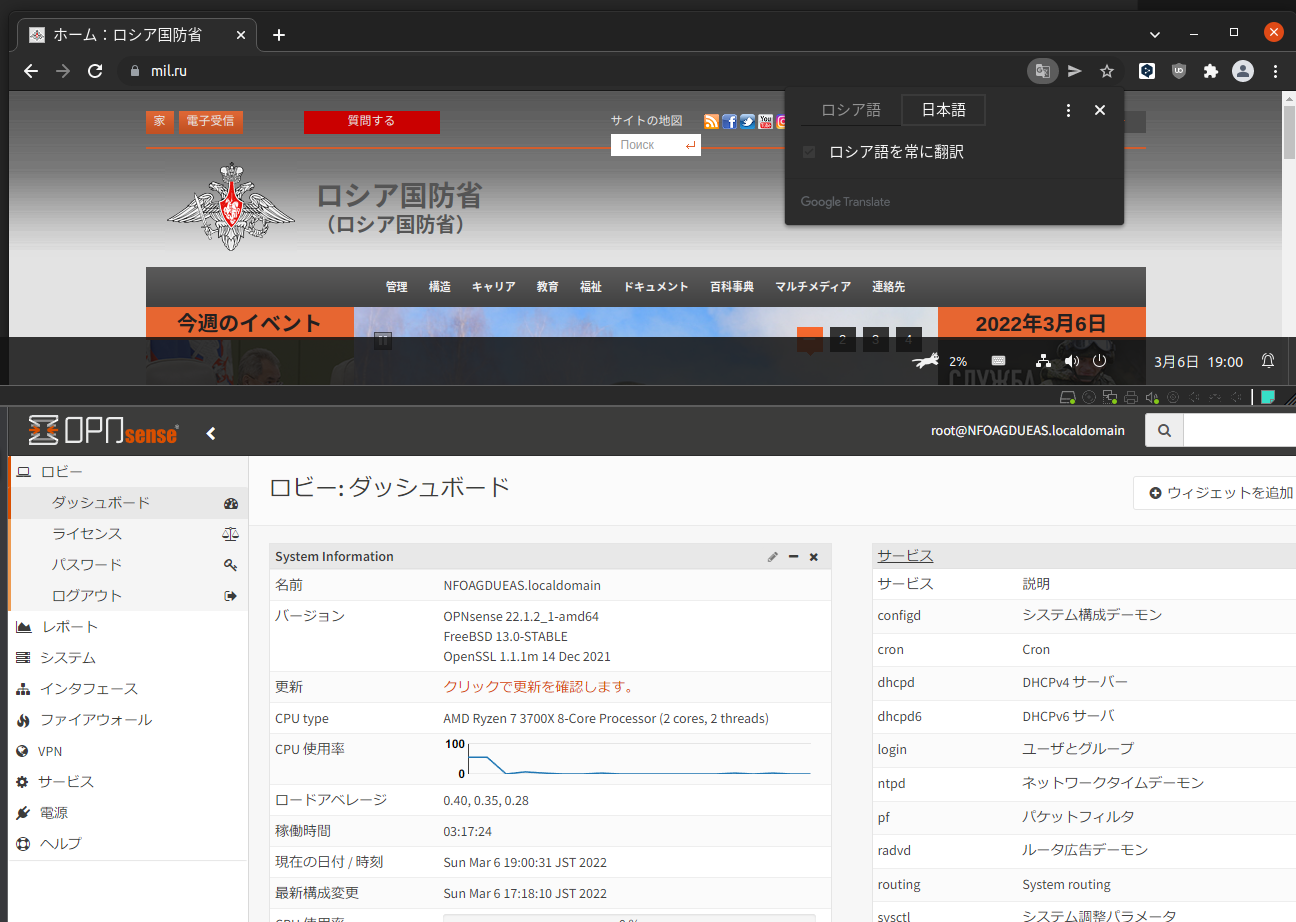Open ダッシュボード in the sidebar
The image size is (1296, 922).
128,503
